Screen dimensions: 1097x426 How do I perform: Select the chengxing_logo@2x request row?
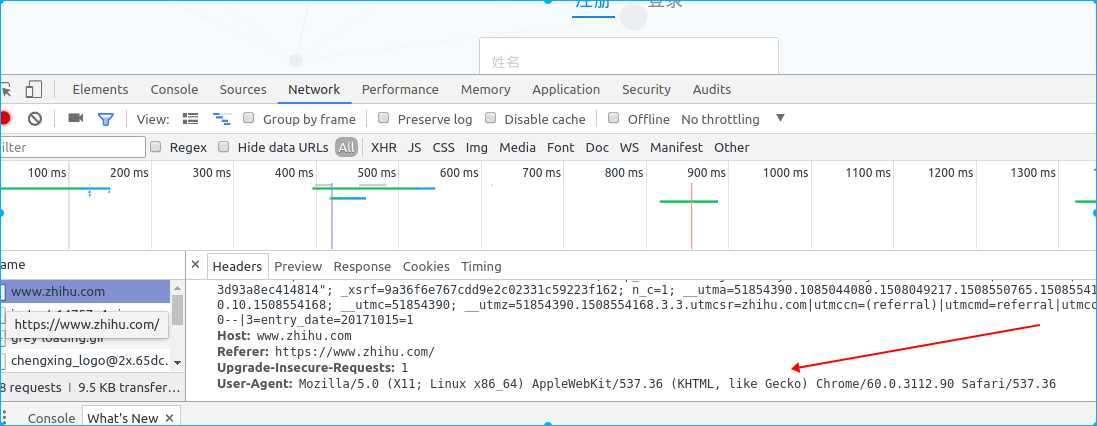click(x=85, y=361)
